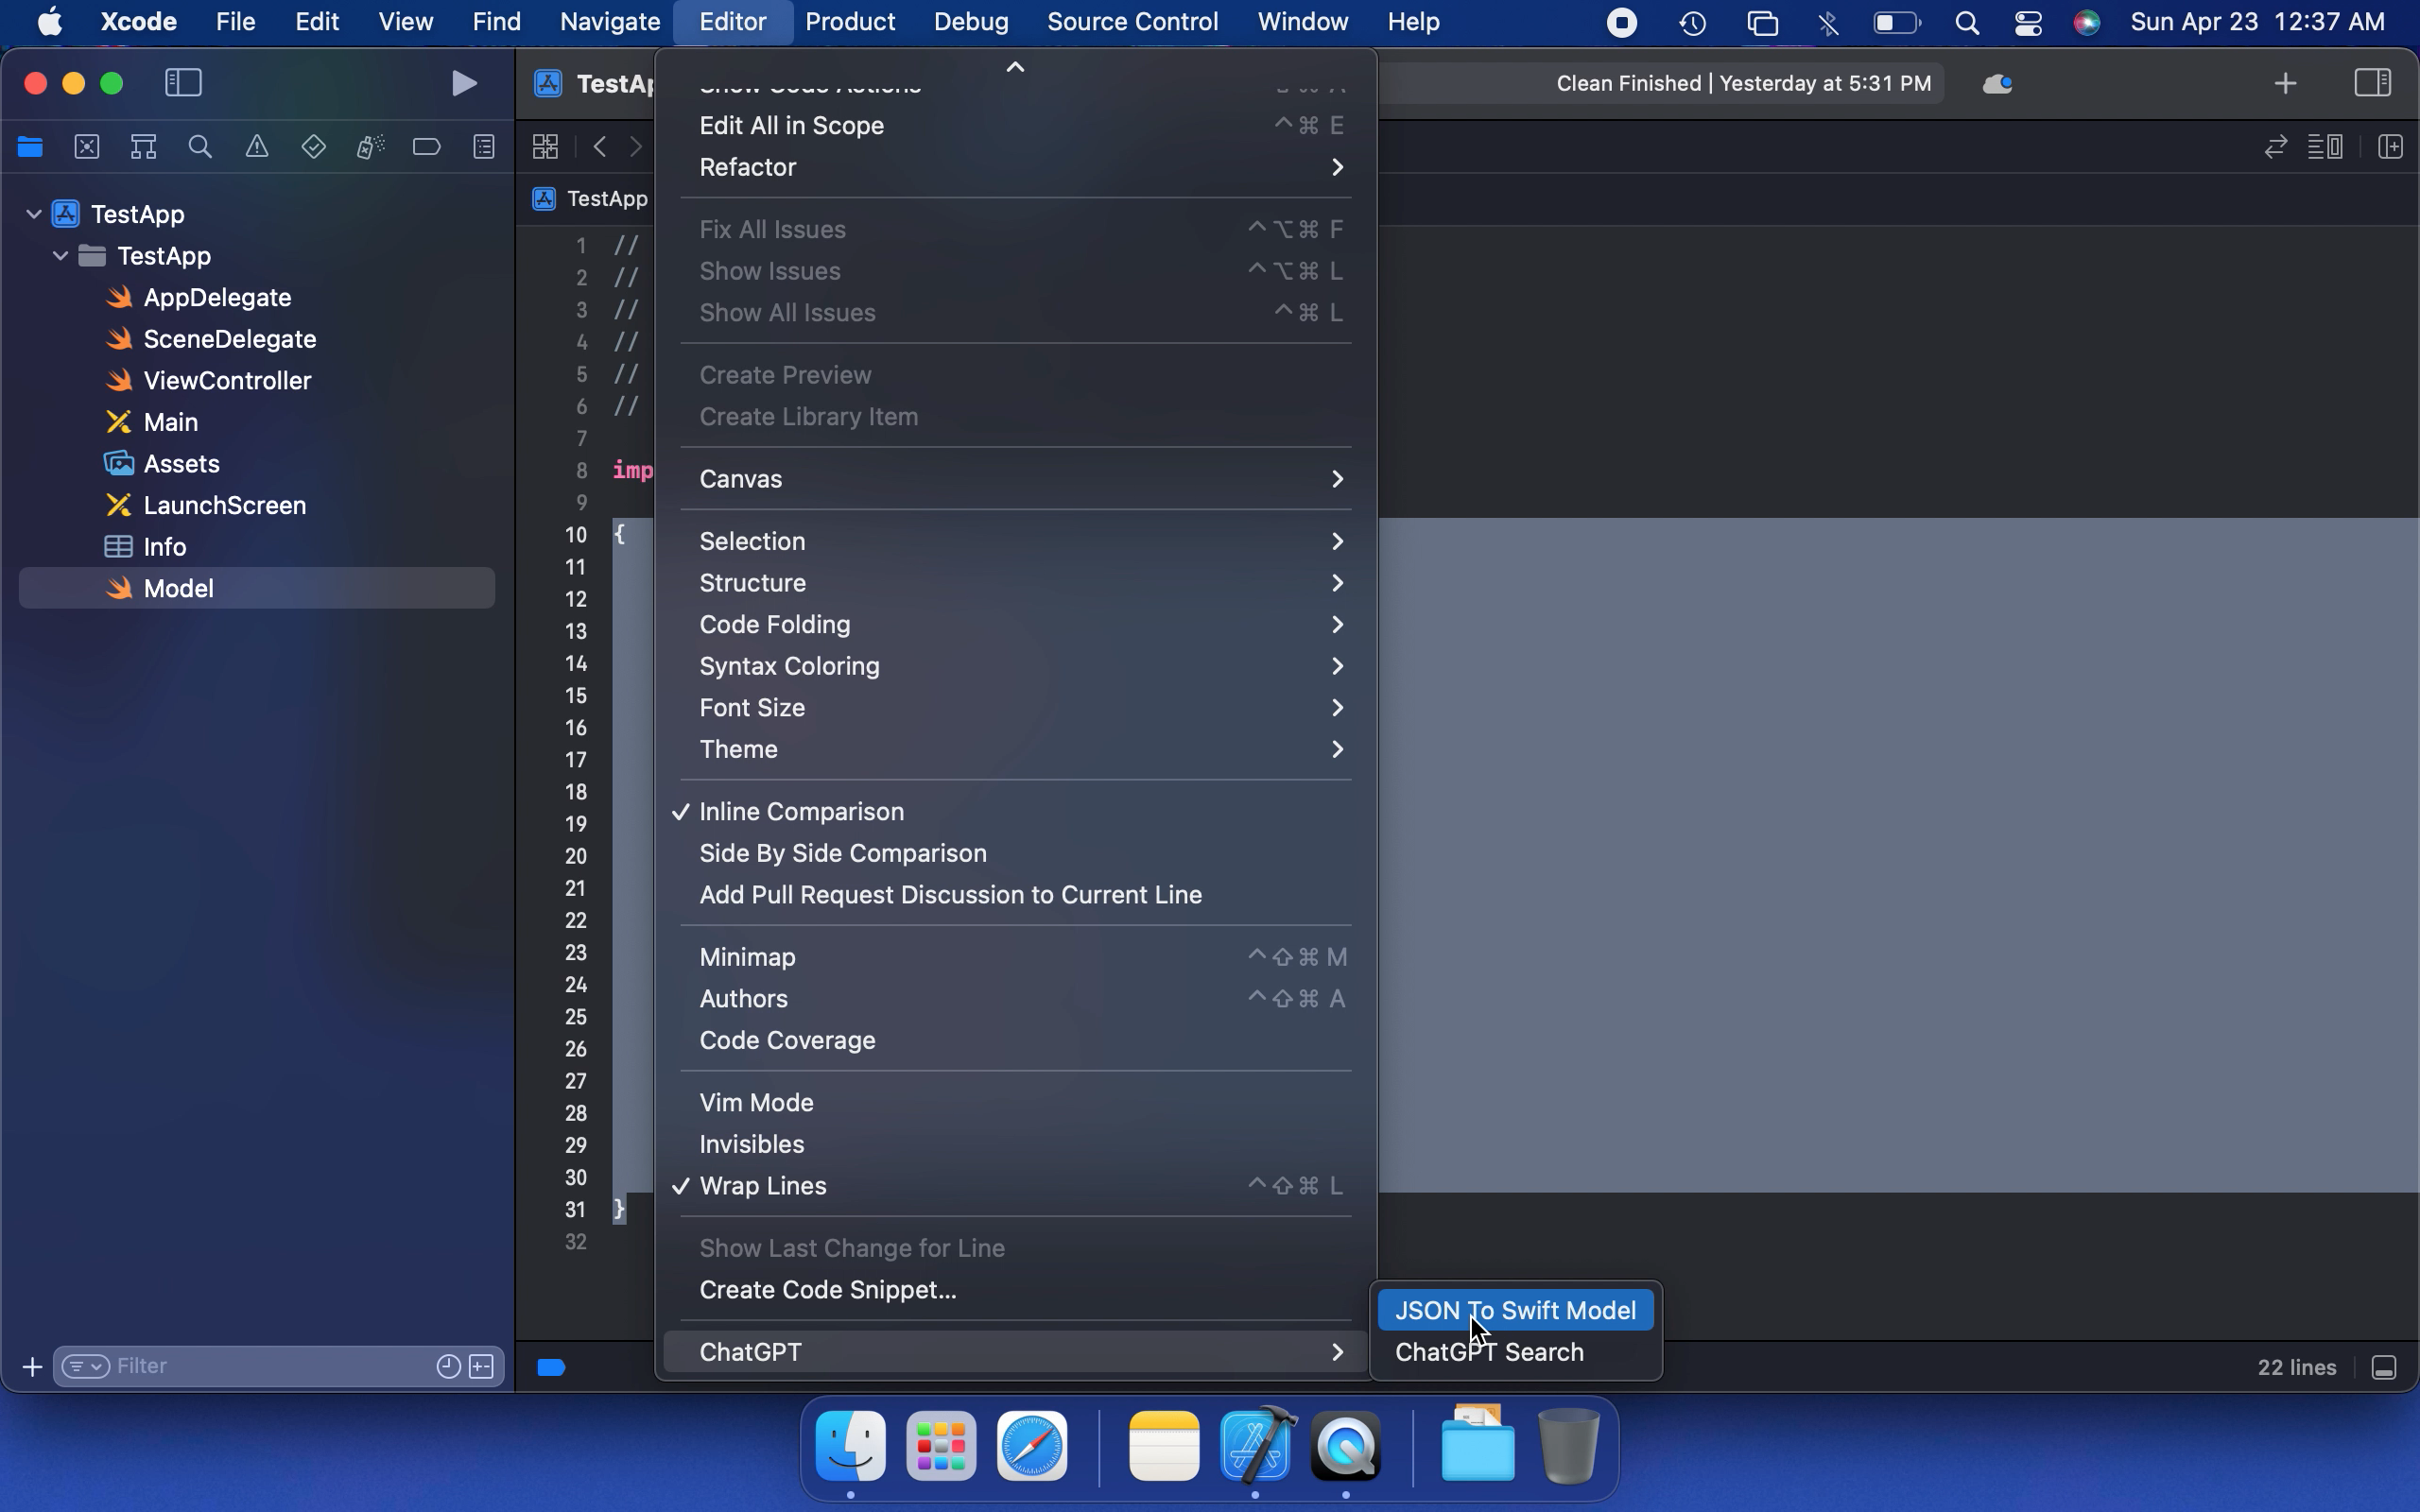Toggle the Wrap Lines option off
The image size is (2420, 1512).
(762, 1185)
